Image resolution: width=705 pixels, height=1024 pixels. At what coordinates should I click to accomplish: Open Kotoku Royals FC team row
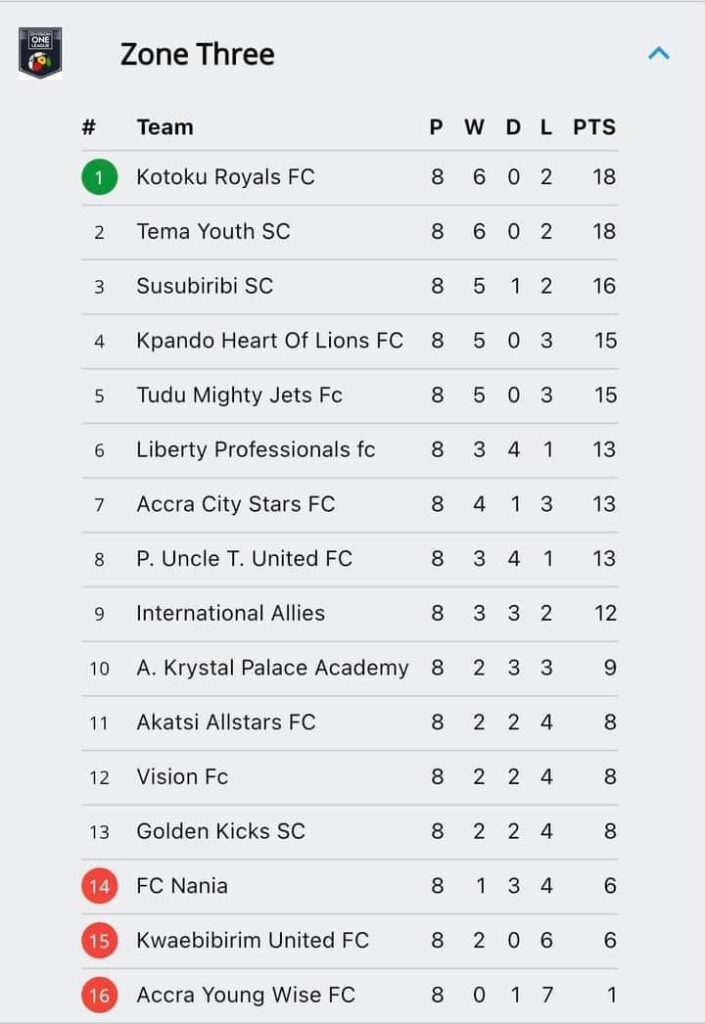[350, 178]
